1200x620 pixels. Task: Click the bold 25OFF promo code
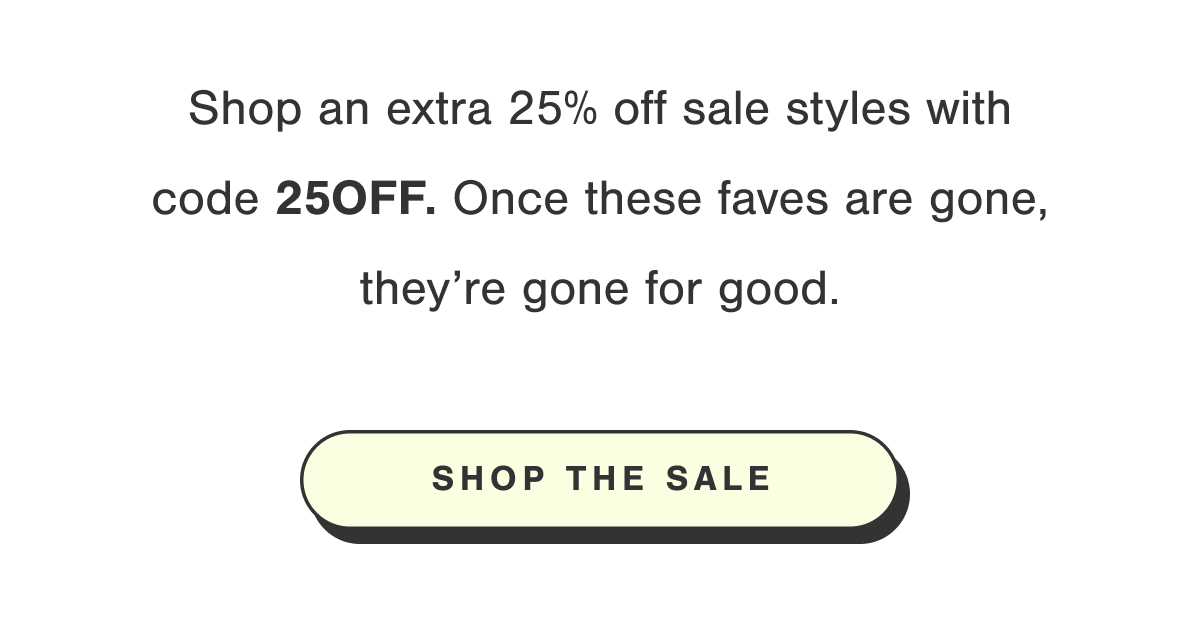pos(355,200)
